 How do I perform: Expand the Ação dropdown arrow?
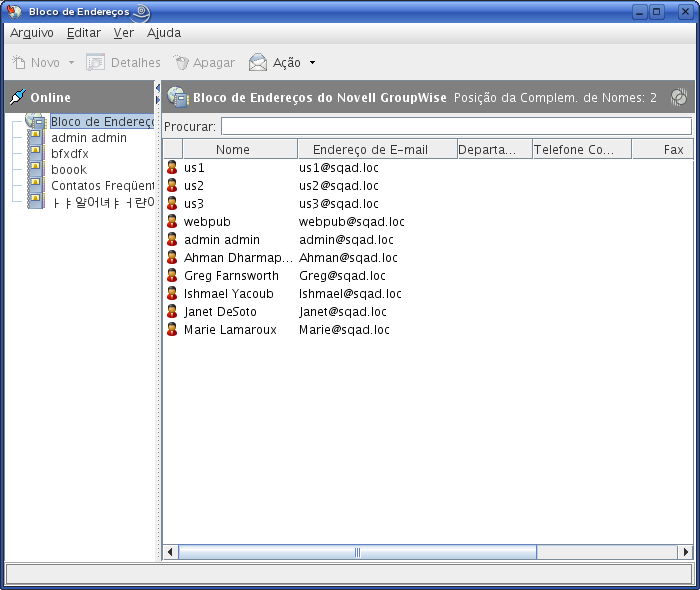click(312, 62)
